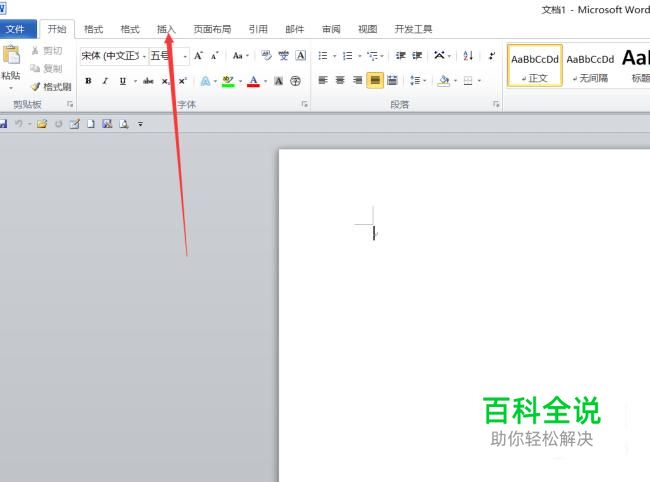The width and height of the screenshot is (650, 482).
Task: Open the Font (字体) dialog launcher
Action: coord(305,104)
